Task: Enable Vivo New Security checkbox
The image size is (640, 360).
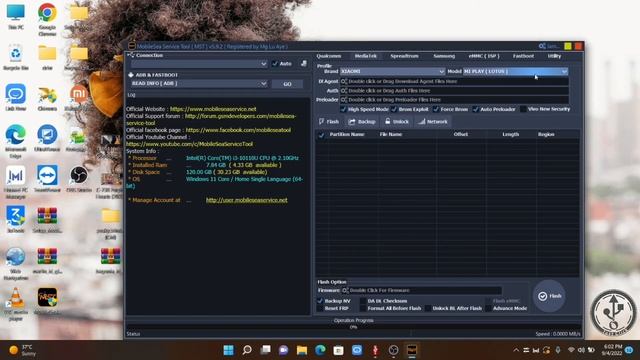Action: click(x=523, y=109)
